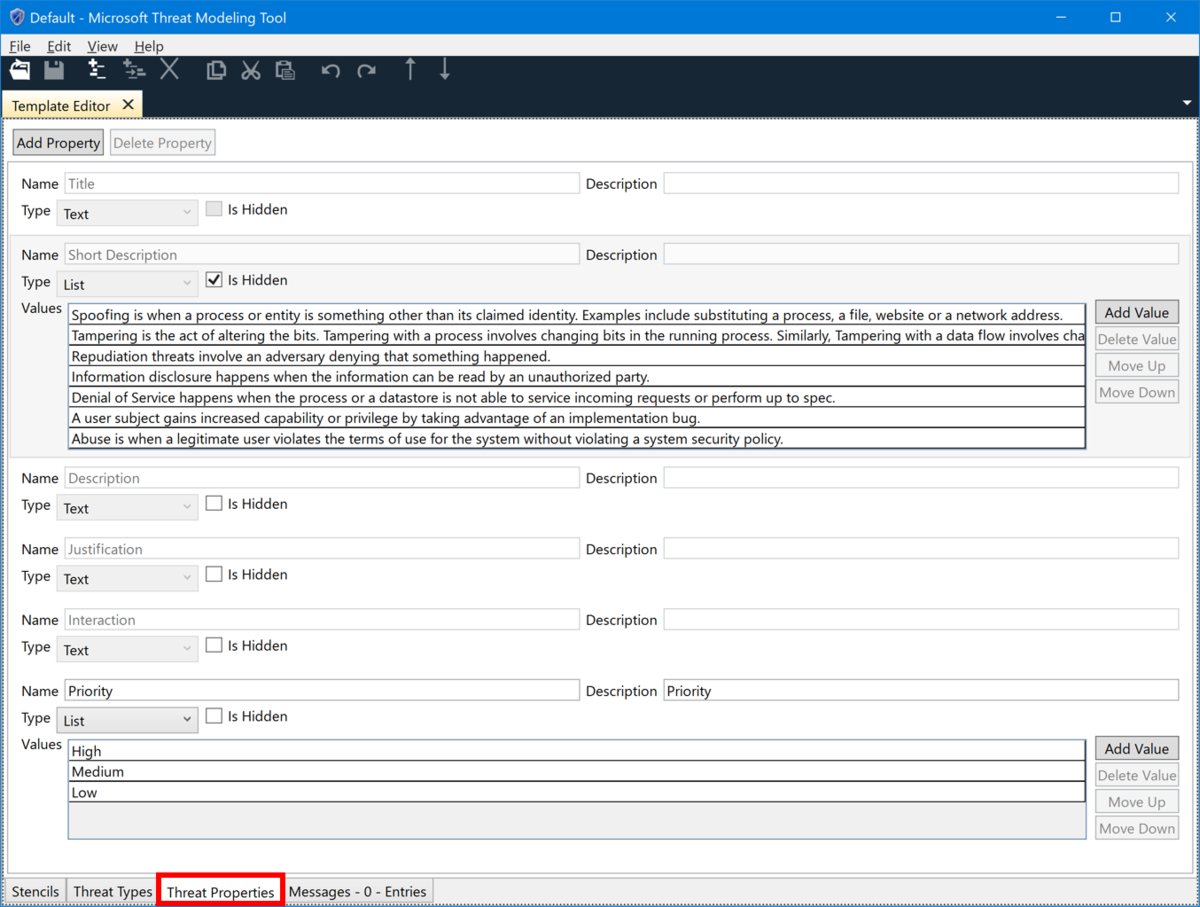
Task: Toggle Is Hidden for Title property
Action: (214, 209)
